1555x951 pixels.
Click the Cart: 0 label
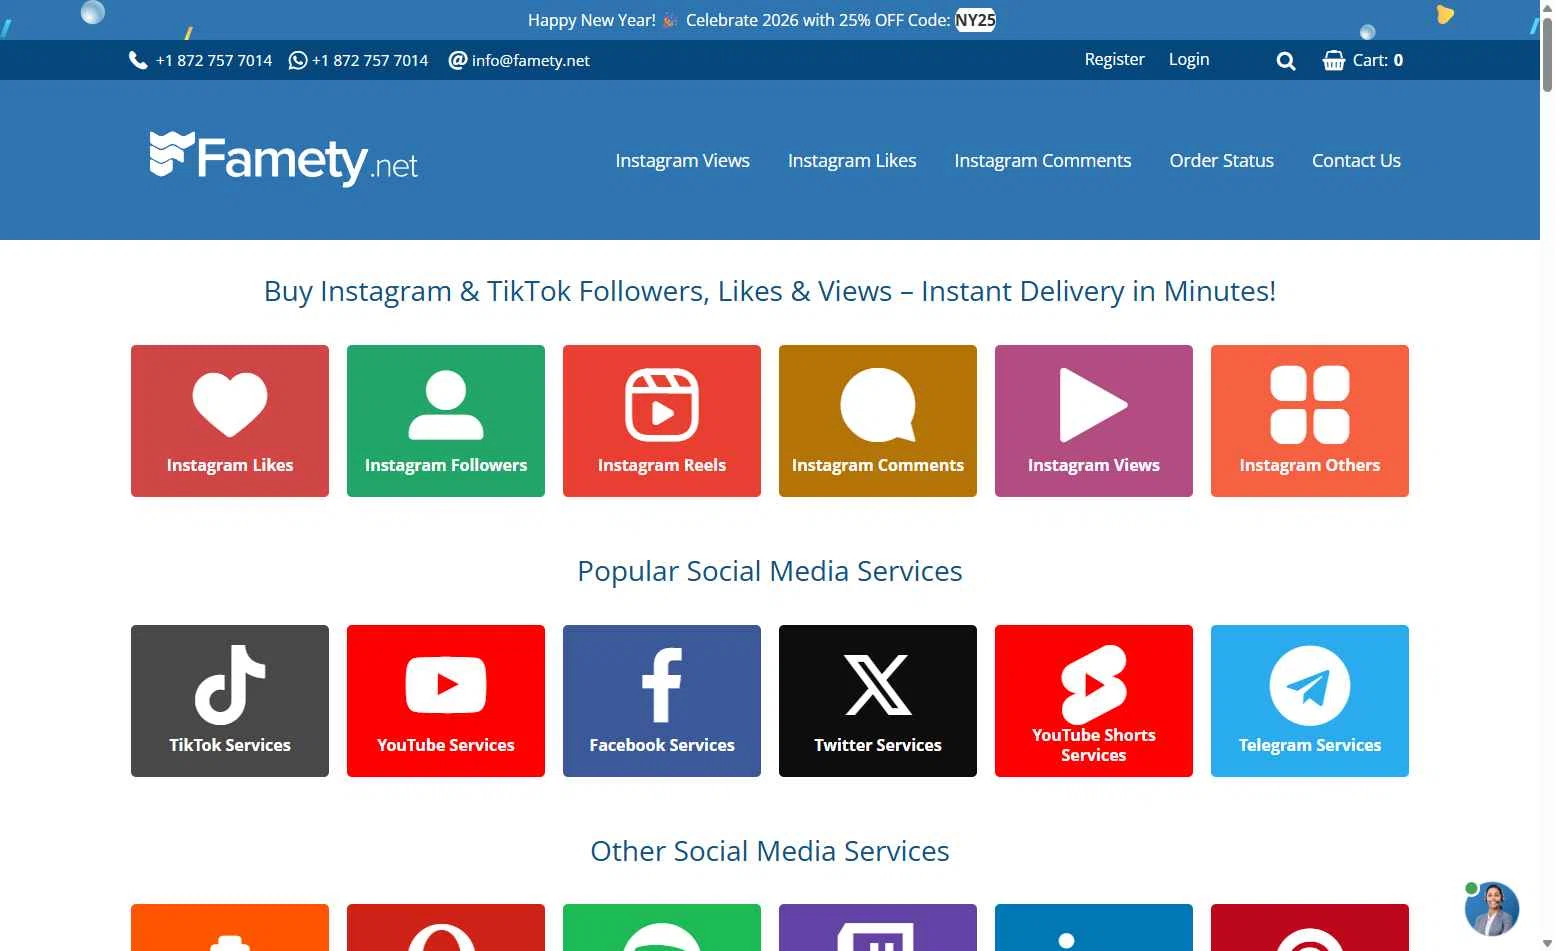click(1378, 60)
